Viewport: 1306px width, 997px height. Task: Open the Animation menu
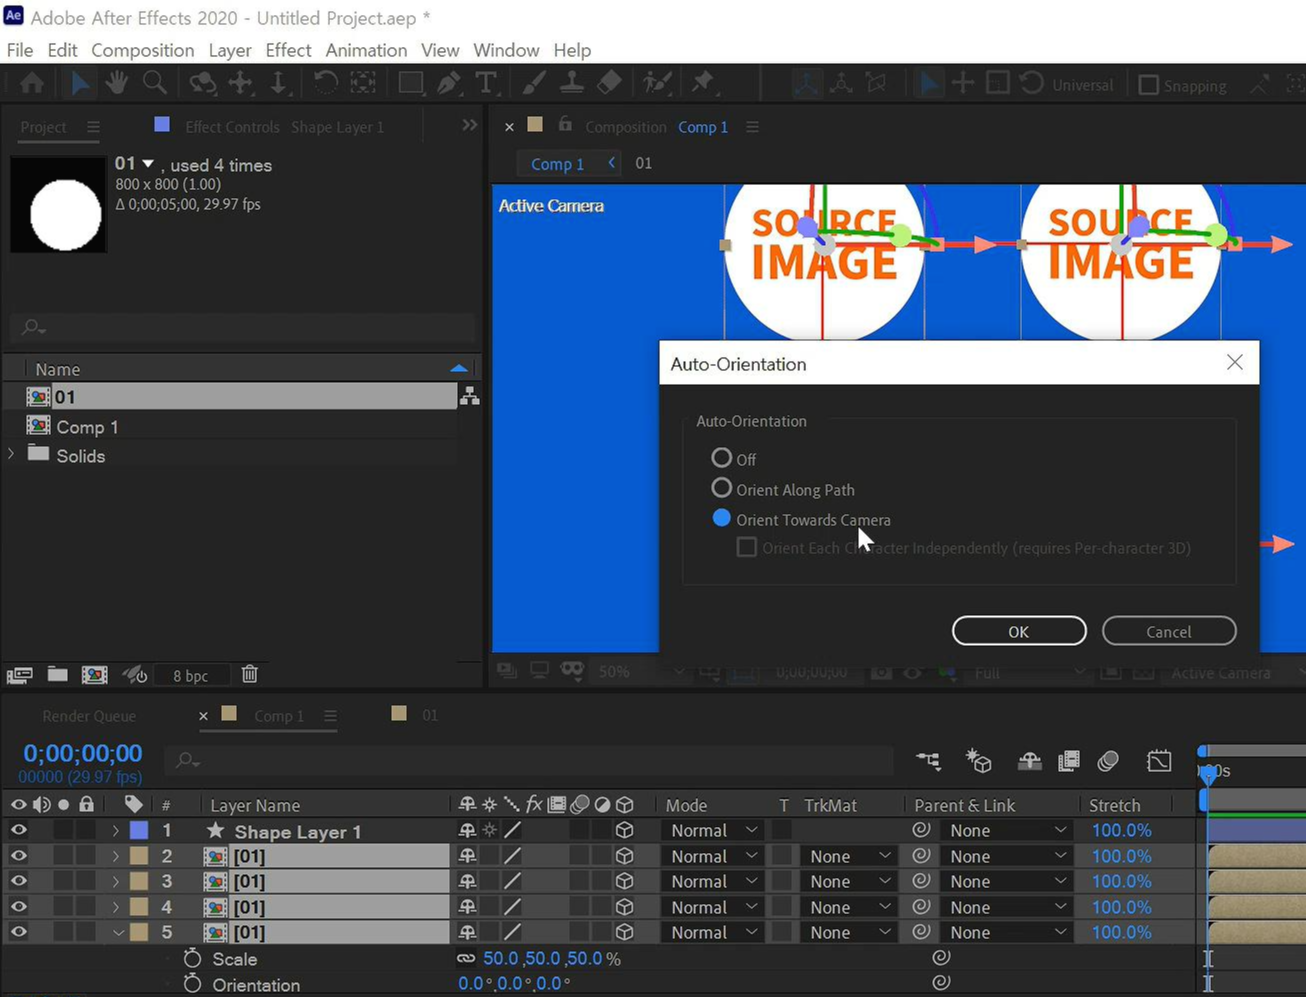click(366, 50)
